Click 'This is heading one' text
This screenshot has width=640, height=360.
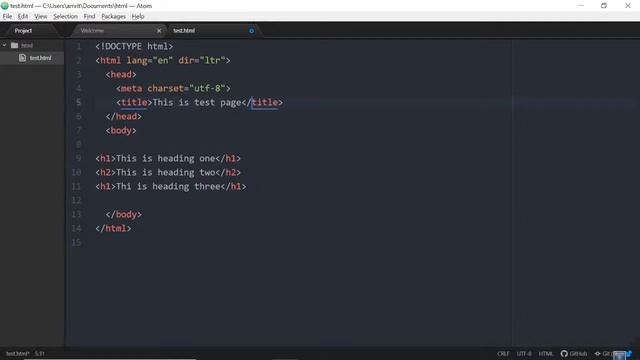click(165, 158)
